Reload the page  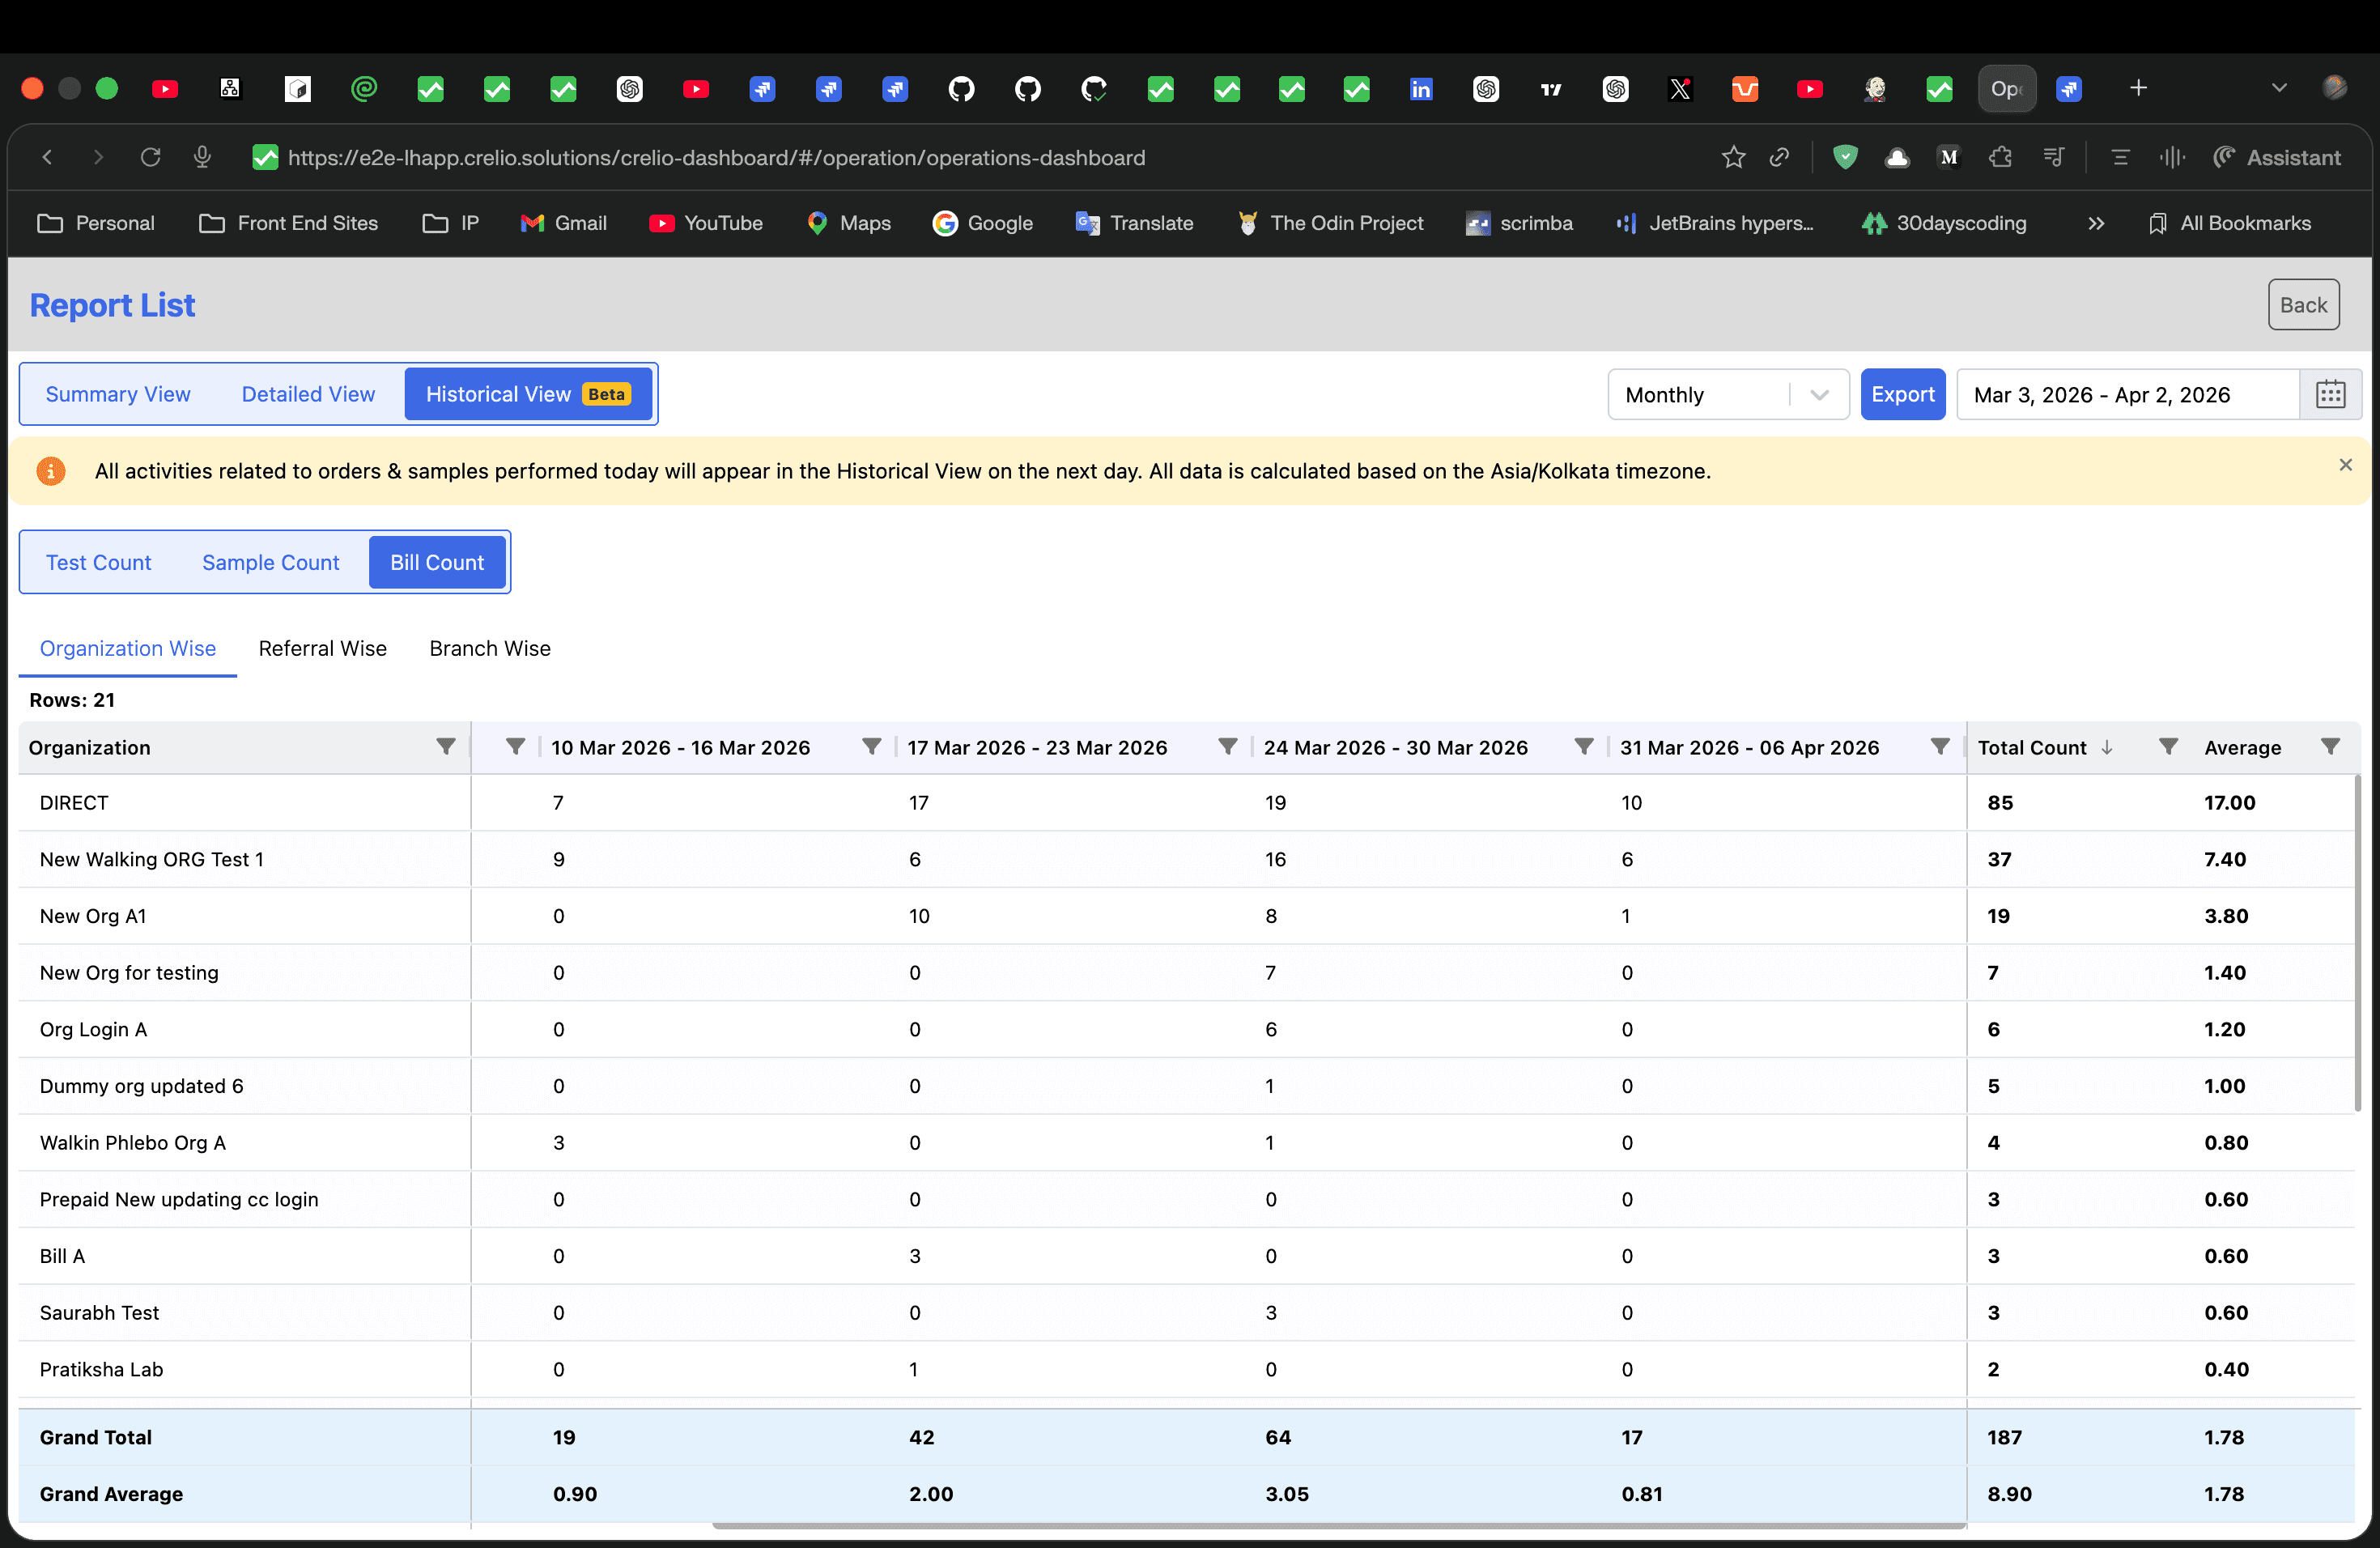coord(150,157)
